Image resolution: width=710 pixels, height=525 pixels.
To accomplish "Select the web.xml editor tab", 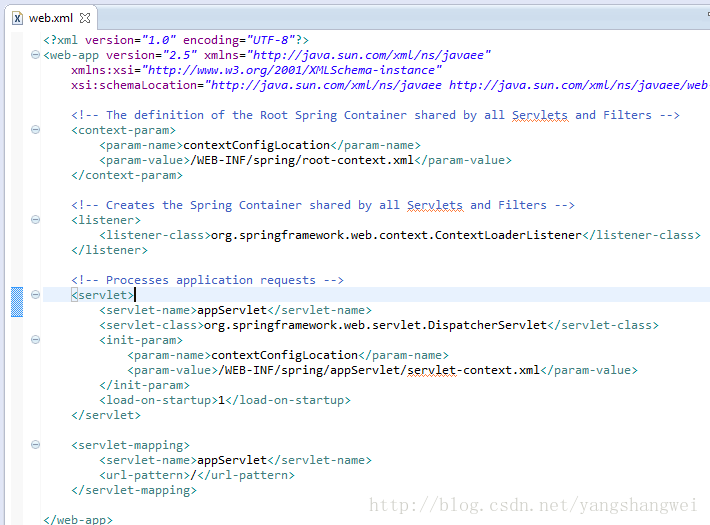I will tap(50, 17).
